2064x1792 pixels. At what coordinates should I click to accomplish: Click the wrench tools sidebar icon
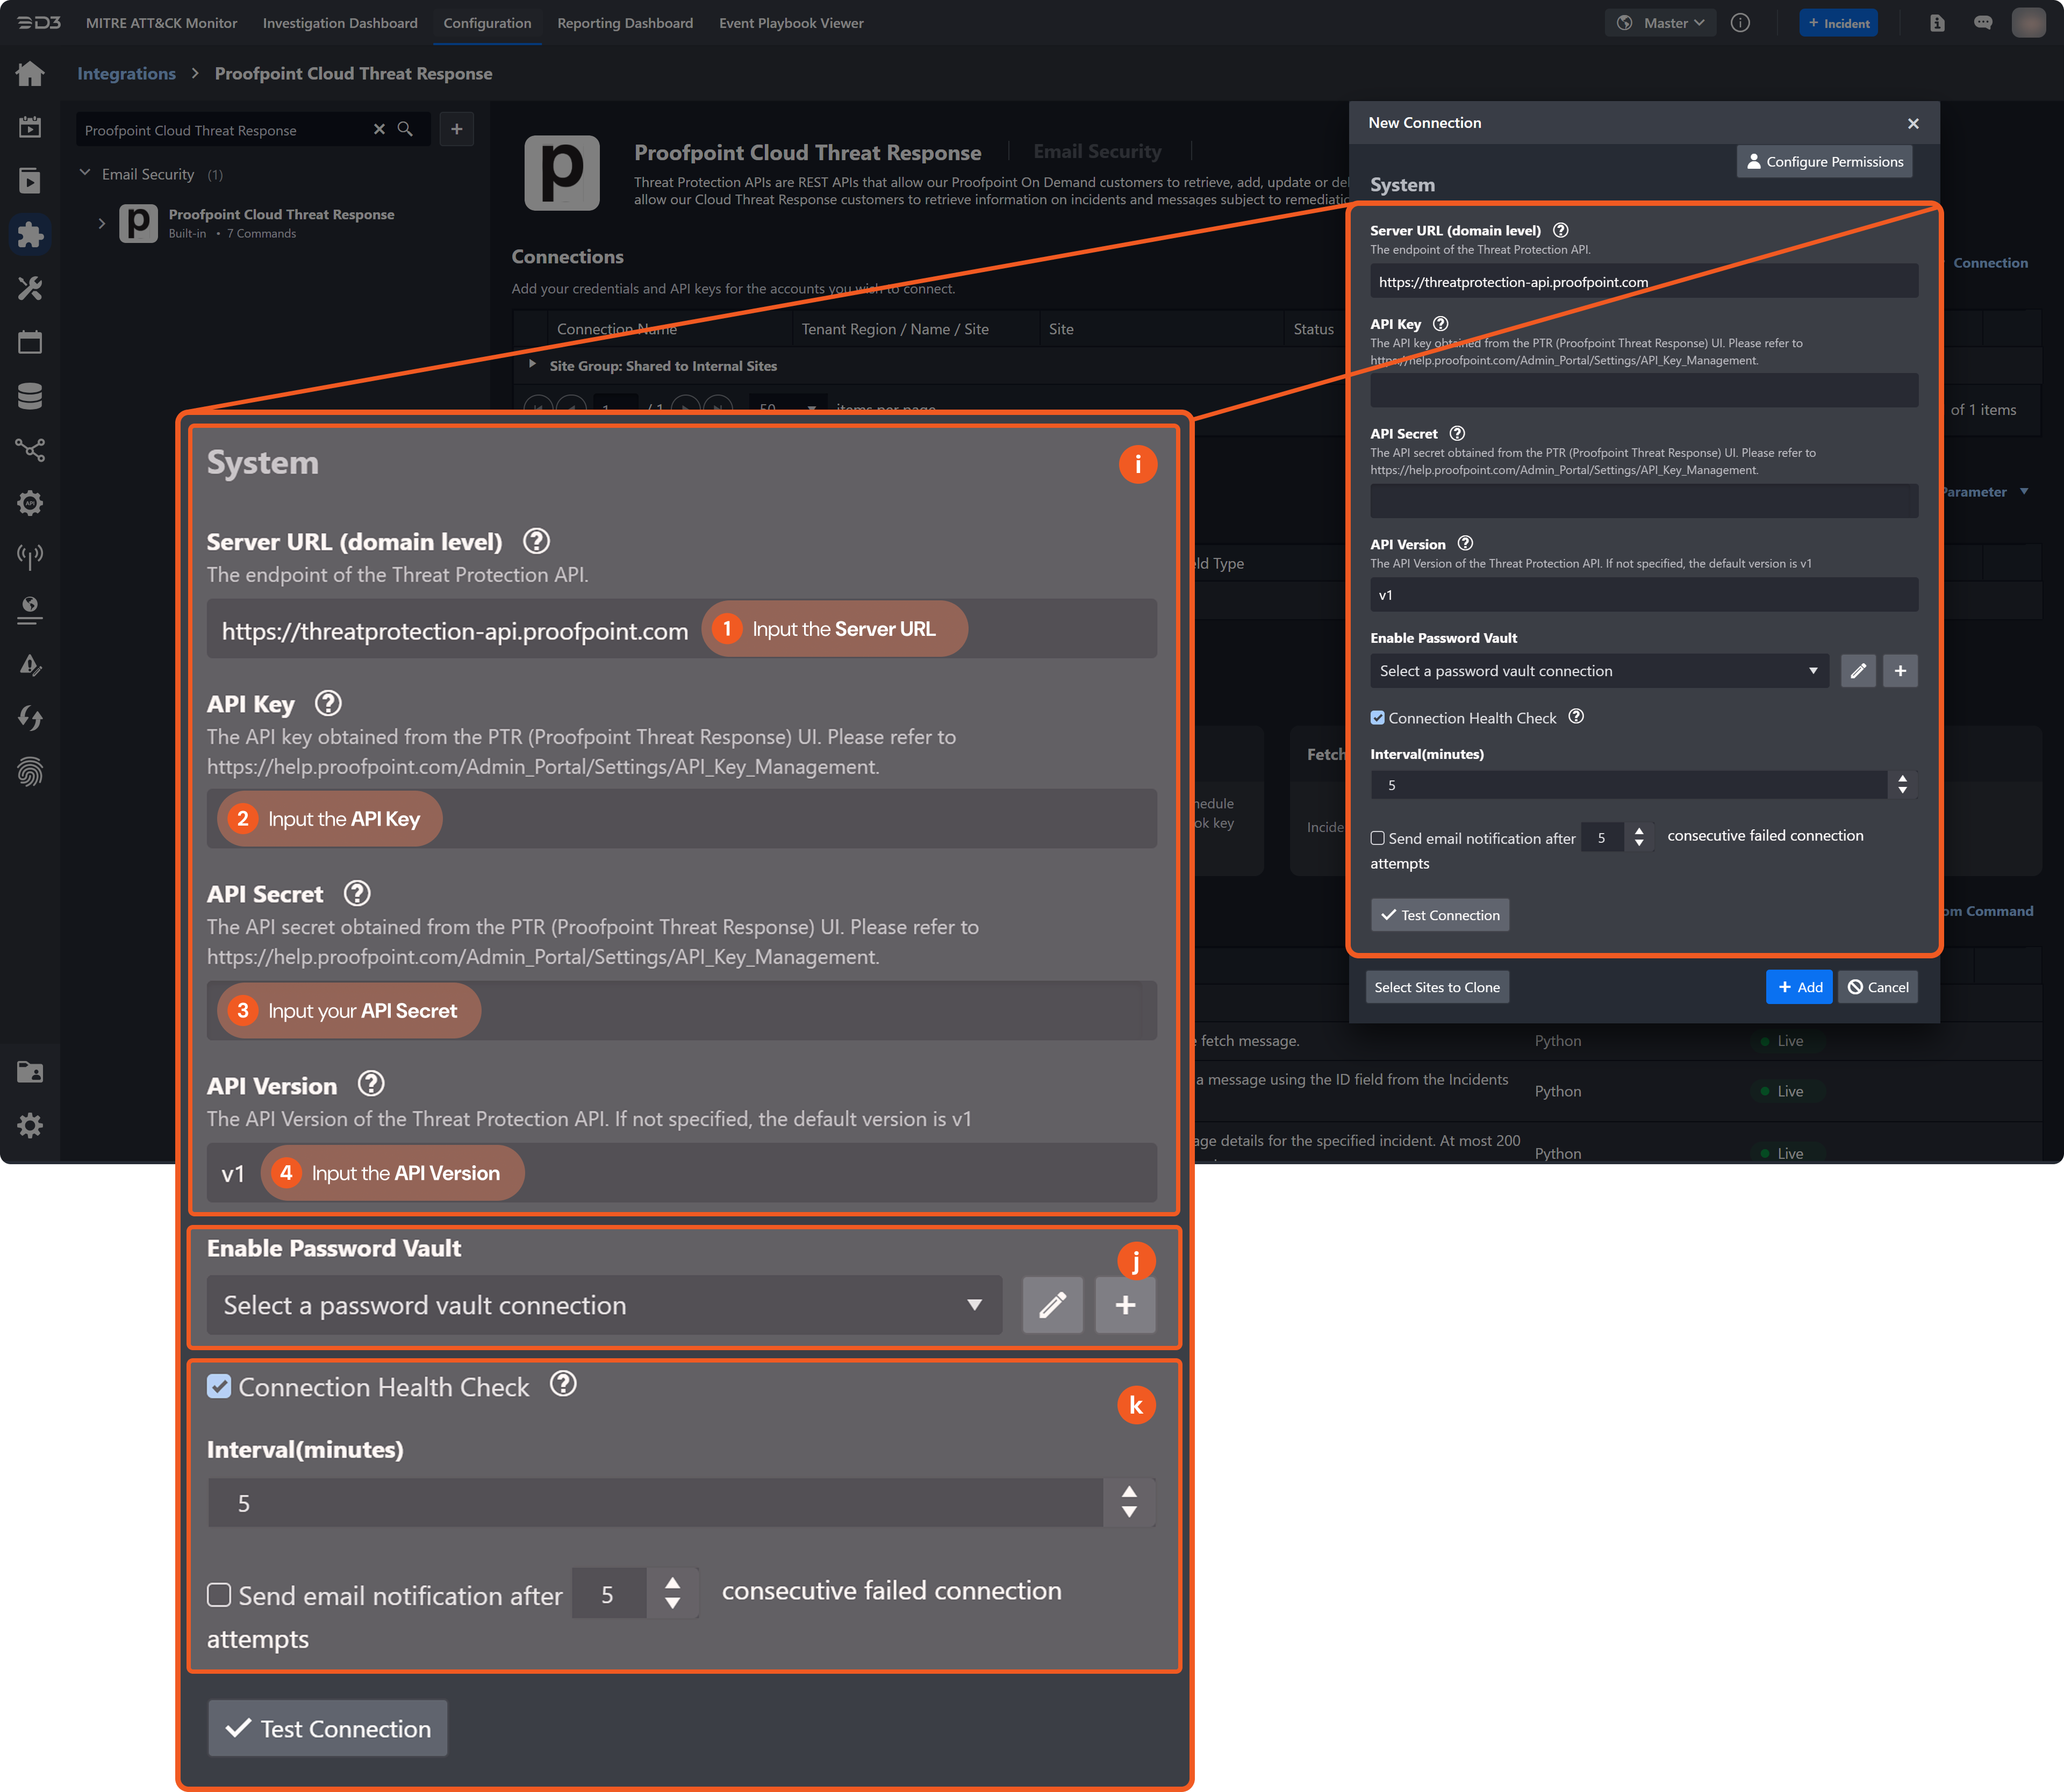click(x=30, y=288)
